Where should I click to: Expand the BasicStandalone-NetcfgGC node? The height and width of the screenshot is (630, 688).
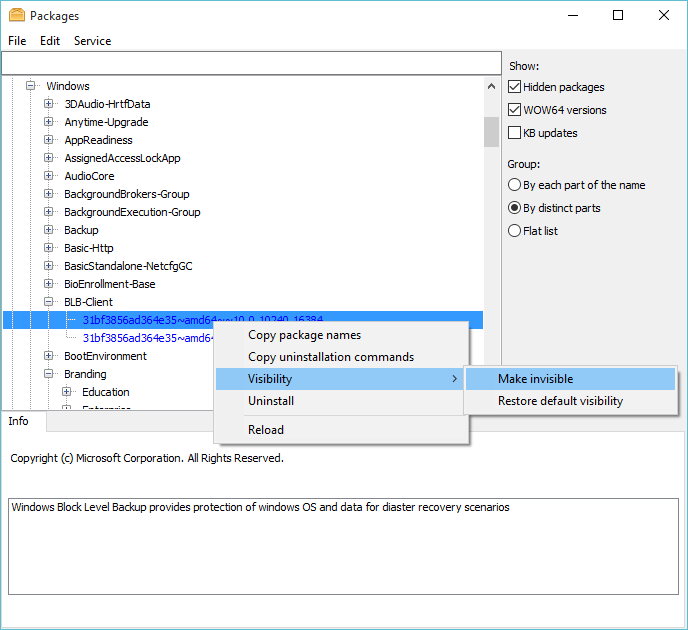(48, 265)
